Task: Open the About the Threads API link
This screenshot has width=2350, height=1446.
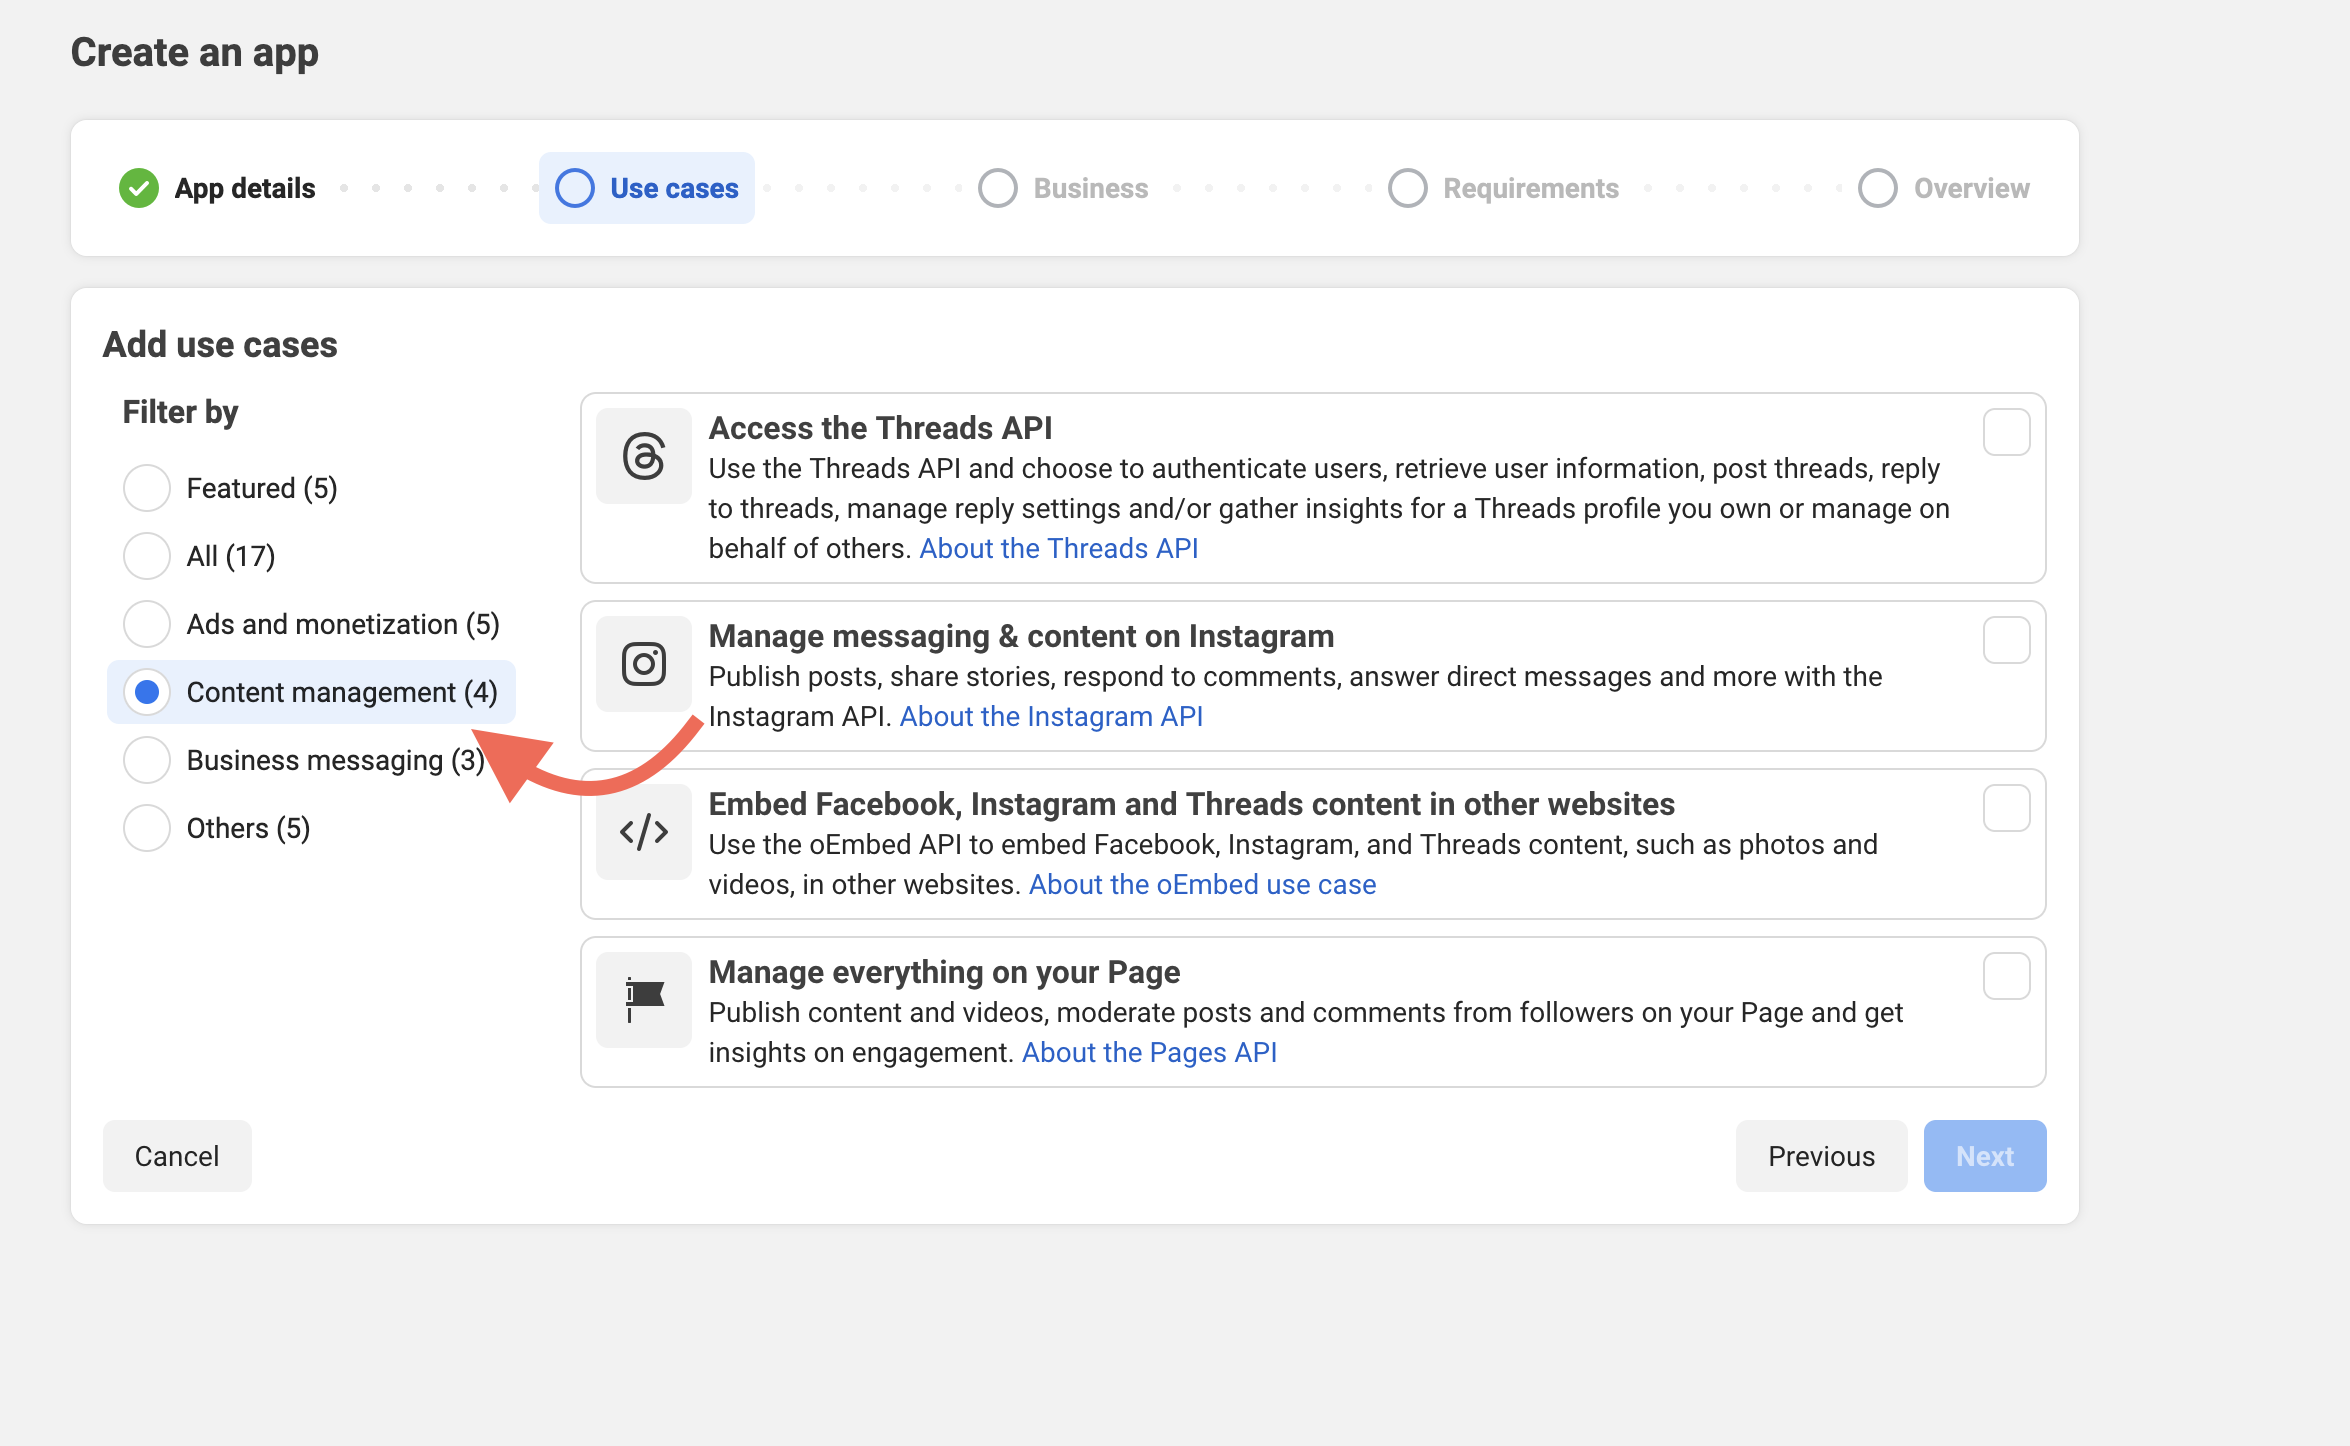Action: (1059, 548)
